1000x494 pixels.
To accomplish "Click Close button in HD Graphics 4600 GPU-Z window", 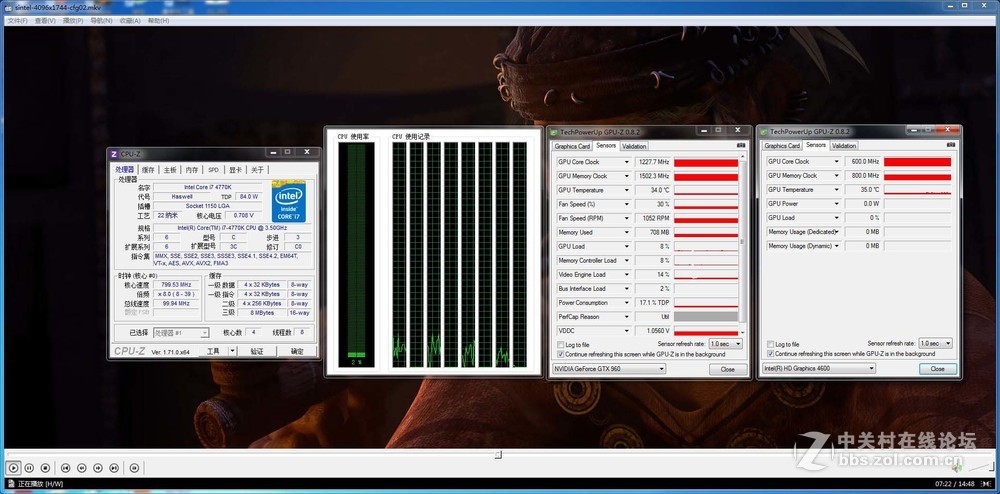I will tap(938, 368).
